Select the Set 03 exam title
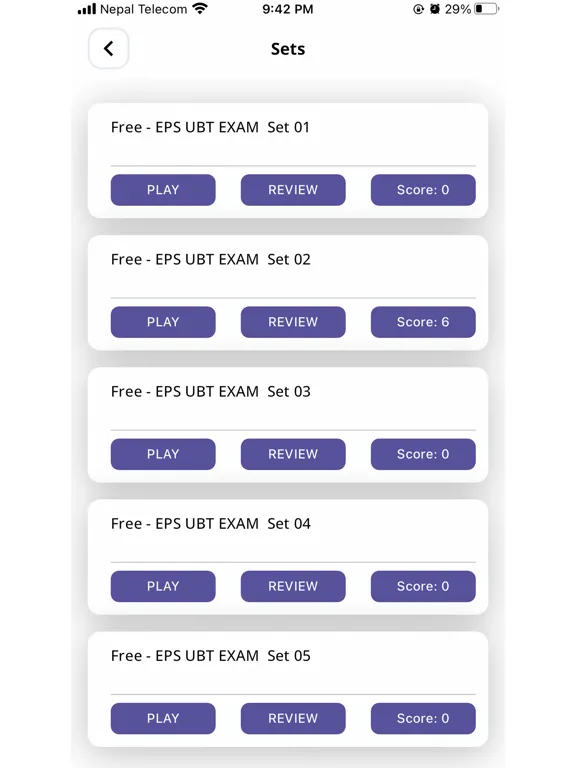576x768 pixels. point(211,391)
